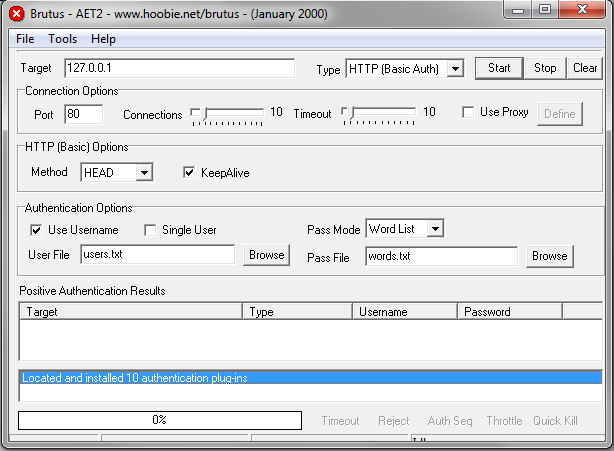614x451 pixels.
Task: Click the 0% progress bar
Action: tap(160, 420)
